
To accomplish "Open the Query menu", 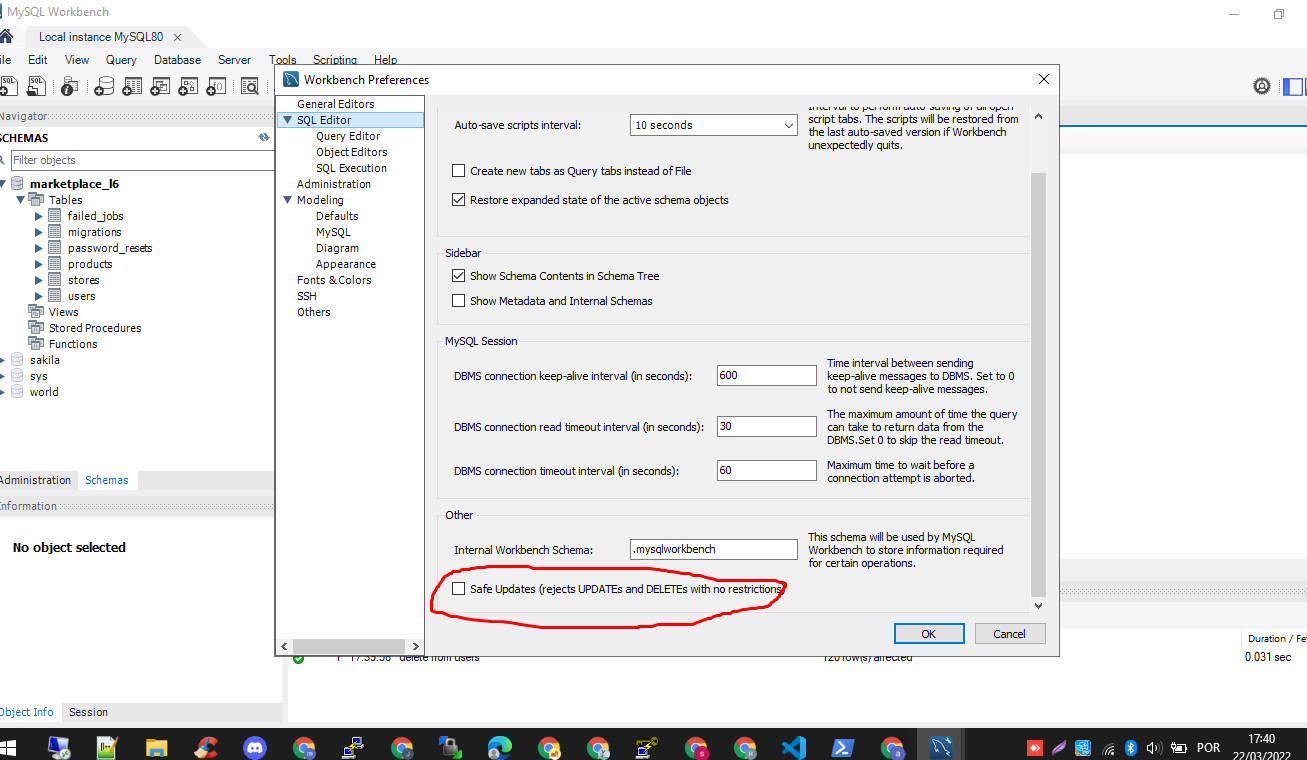I will click(x=121, y=60).
